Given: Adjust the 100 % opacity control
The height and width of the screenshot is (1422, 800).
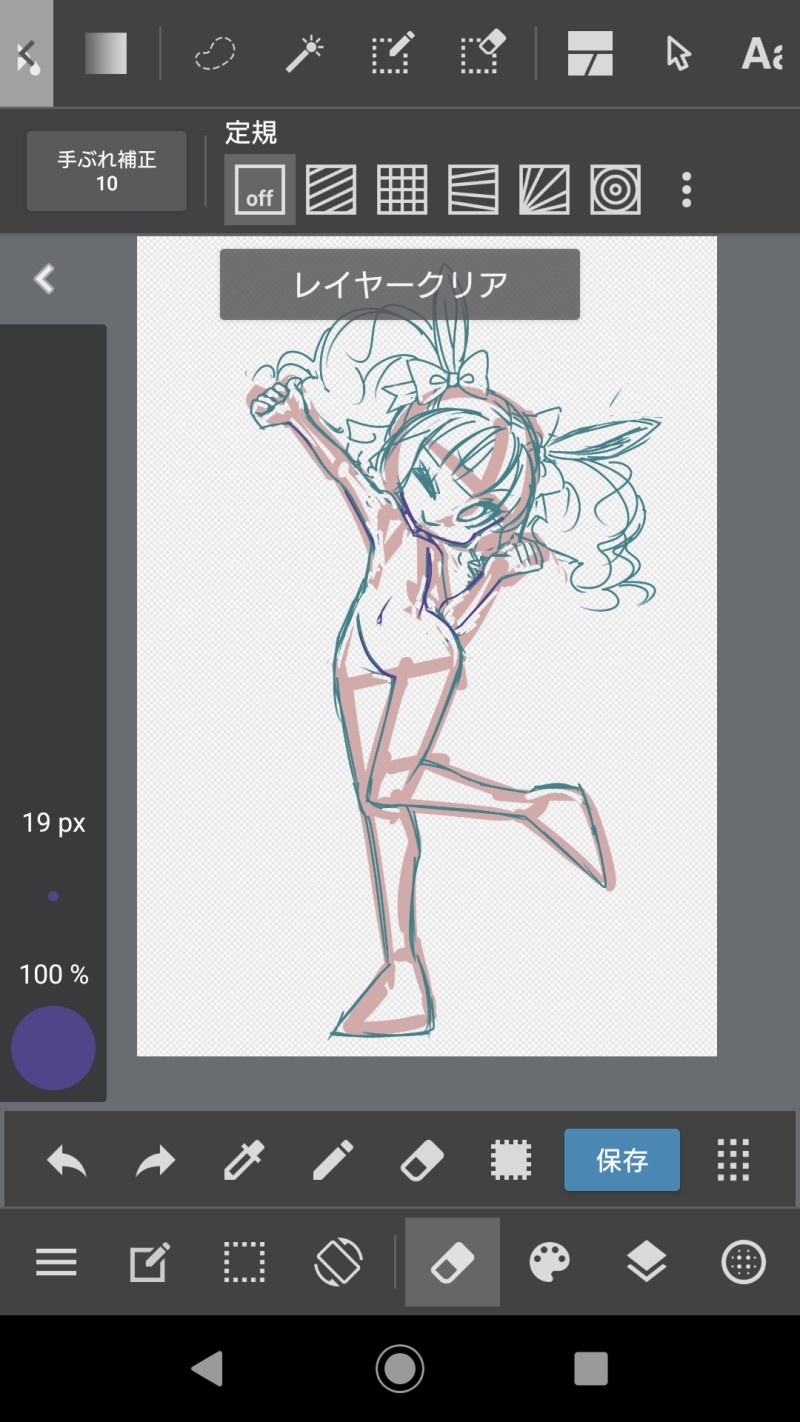Looking at the screenshot, I should pyautogui.click(x=54, y=974).
